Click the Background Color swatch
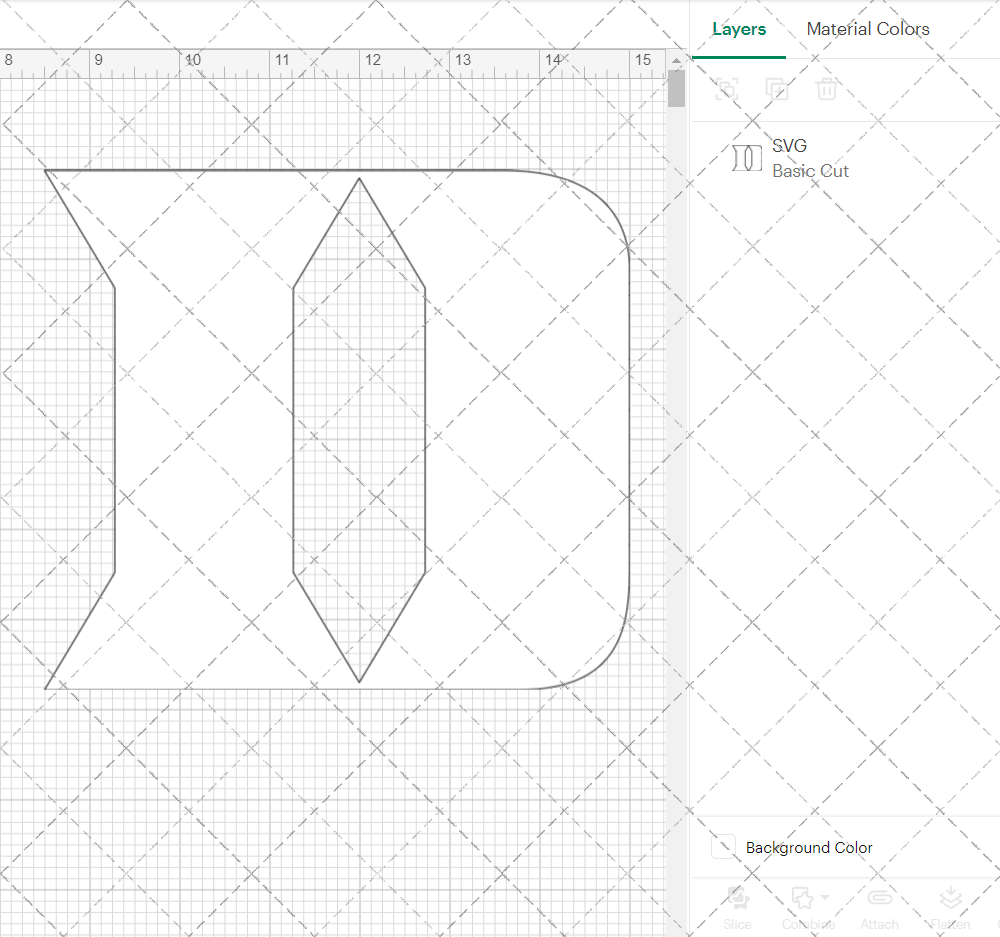Image resolution: width=1000 pixels, height=937 pixels. 723,846
